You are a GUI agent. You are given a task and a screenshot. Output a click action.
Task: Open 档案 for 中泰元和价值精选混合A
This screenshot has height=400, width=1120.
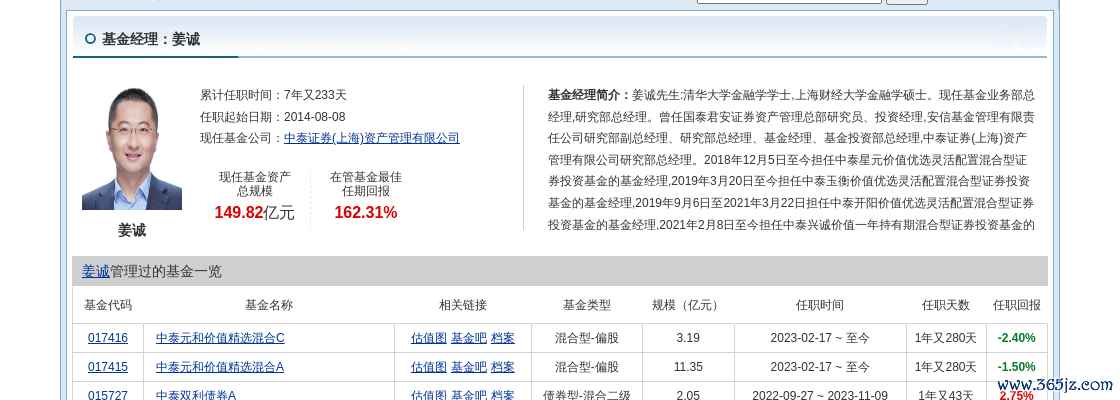(503, 366)
